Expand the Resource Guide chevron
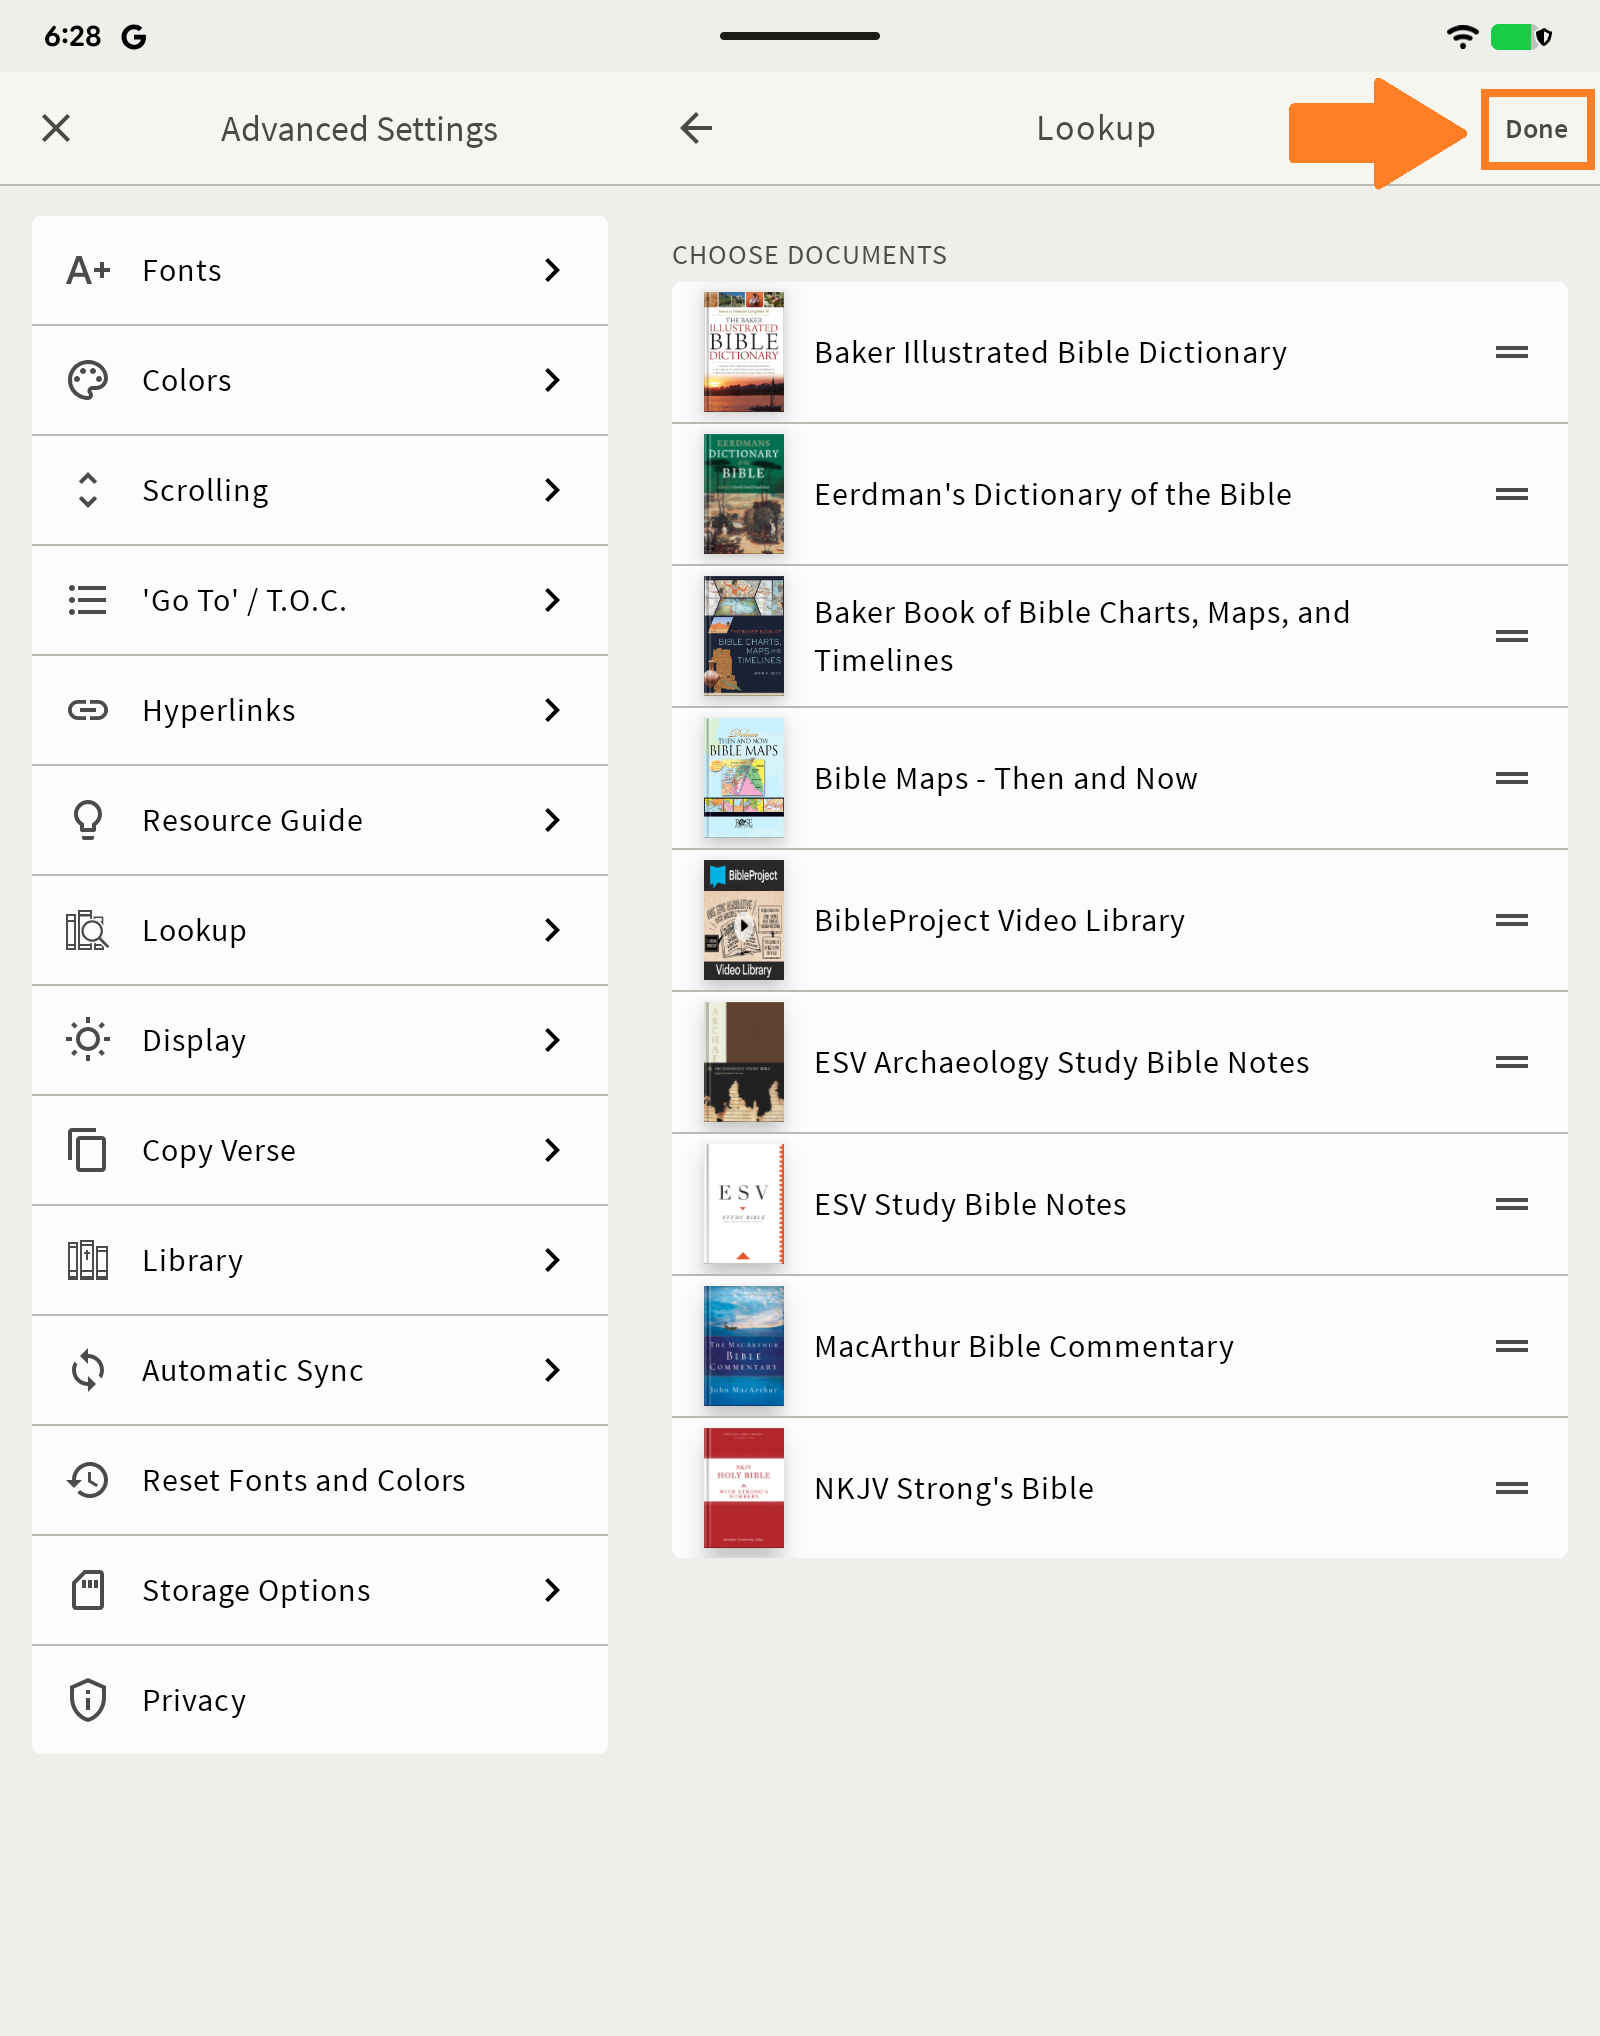The width and height of the screenshot is (1600, 2036). 552,820
